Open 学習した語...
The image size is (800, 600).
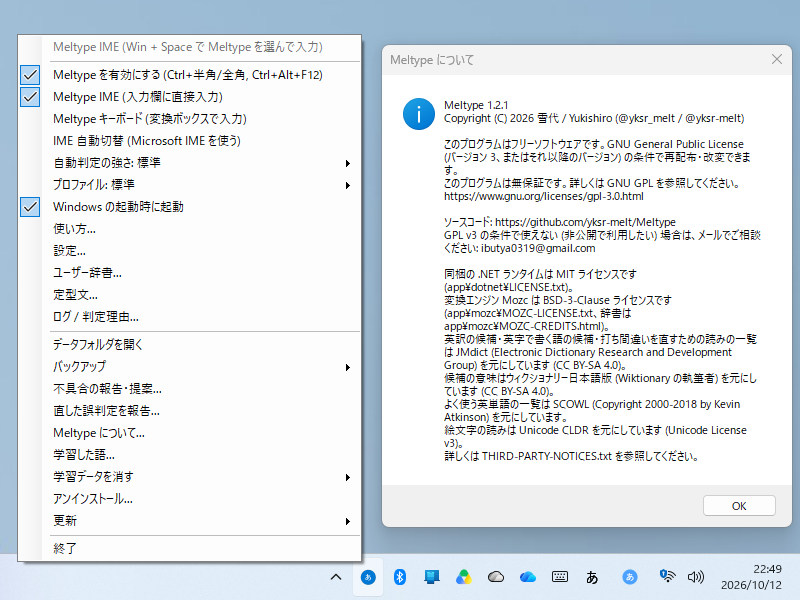pyautogui.click(x=189, y=455)
